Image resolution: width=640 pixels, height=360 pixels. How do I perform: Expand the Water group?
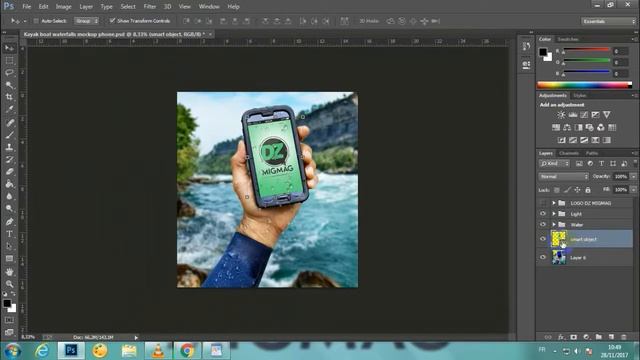(554, 224)
